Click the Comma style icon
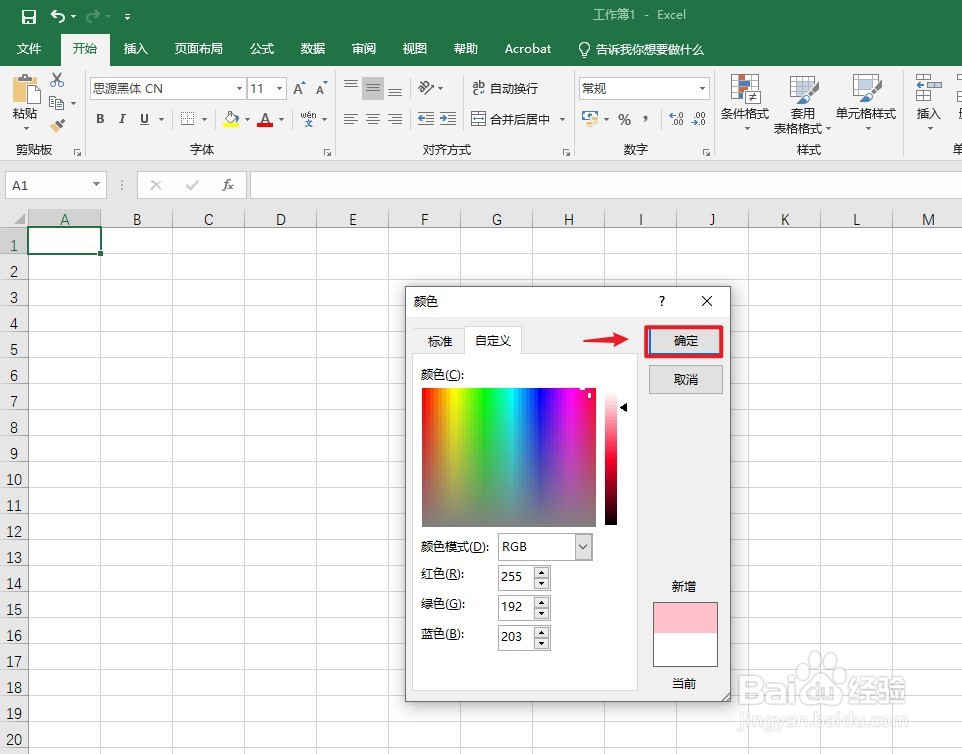Viewport: 962px width, 754px height. point(645,119)
